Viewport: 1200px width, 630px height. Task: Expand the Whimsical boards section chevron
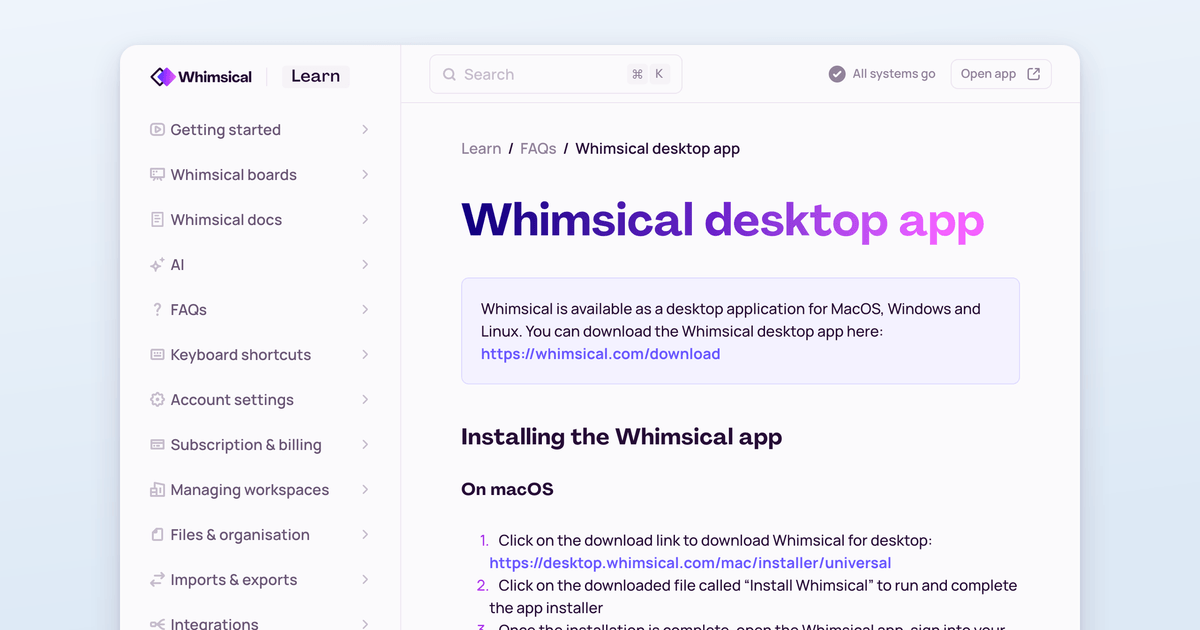point(365,174)
